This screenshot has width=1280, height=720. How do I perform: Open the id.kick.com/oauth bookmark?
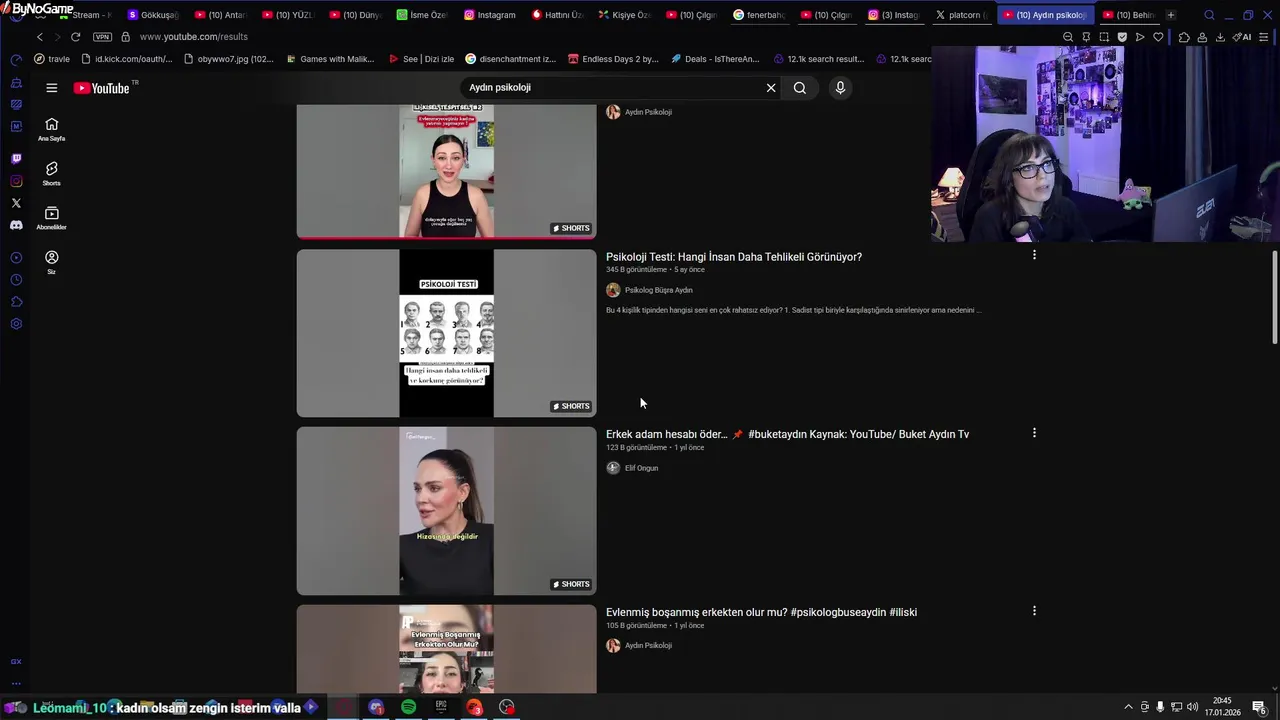tap(127, 59)
